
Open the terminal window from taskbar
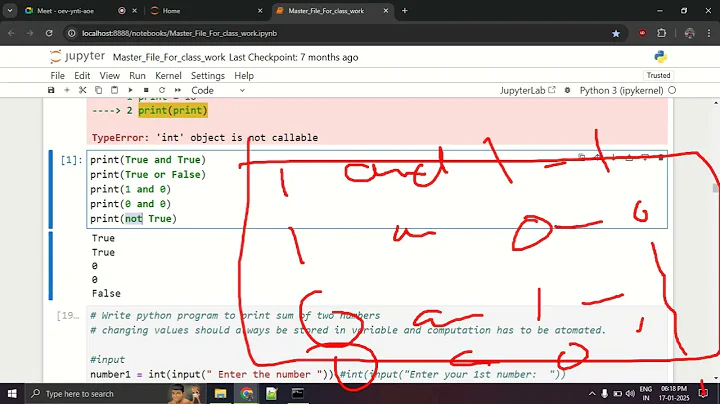click(x=298, y=393)
